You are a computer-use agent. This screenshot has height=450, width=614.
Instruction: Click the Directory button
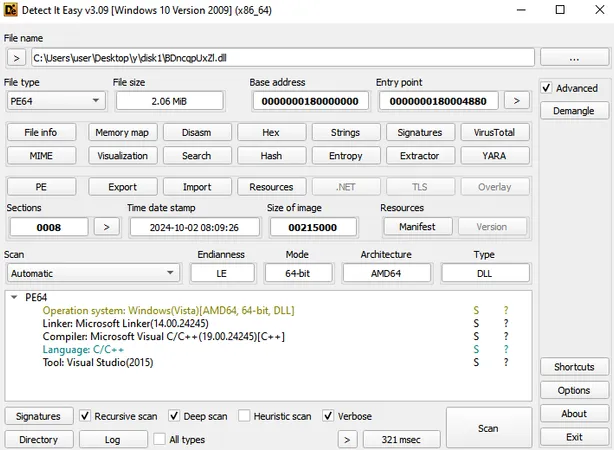39,439
